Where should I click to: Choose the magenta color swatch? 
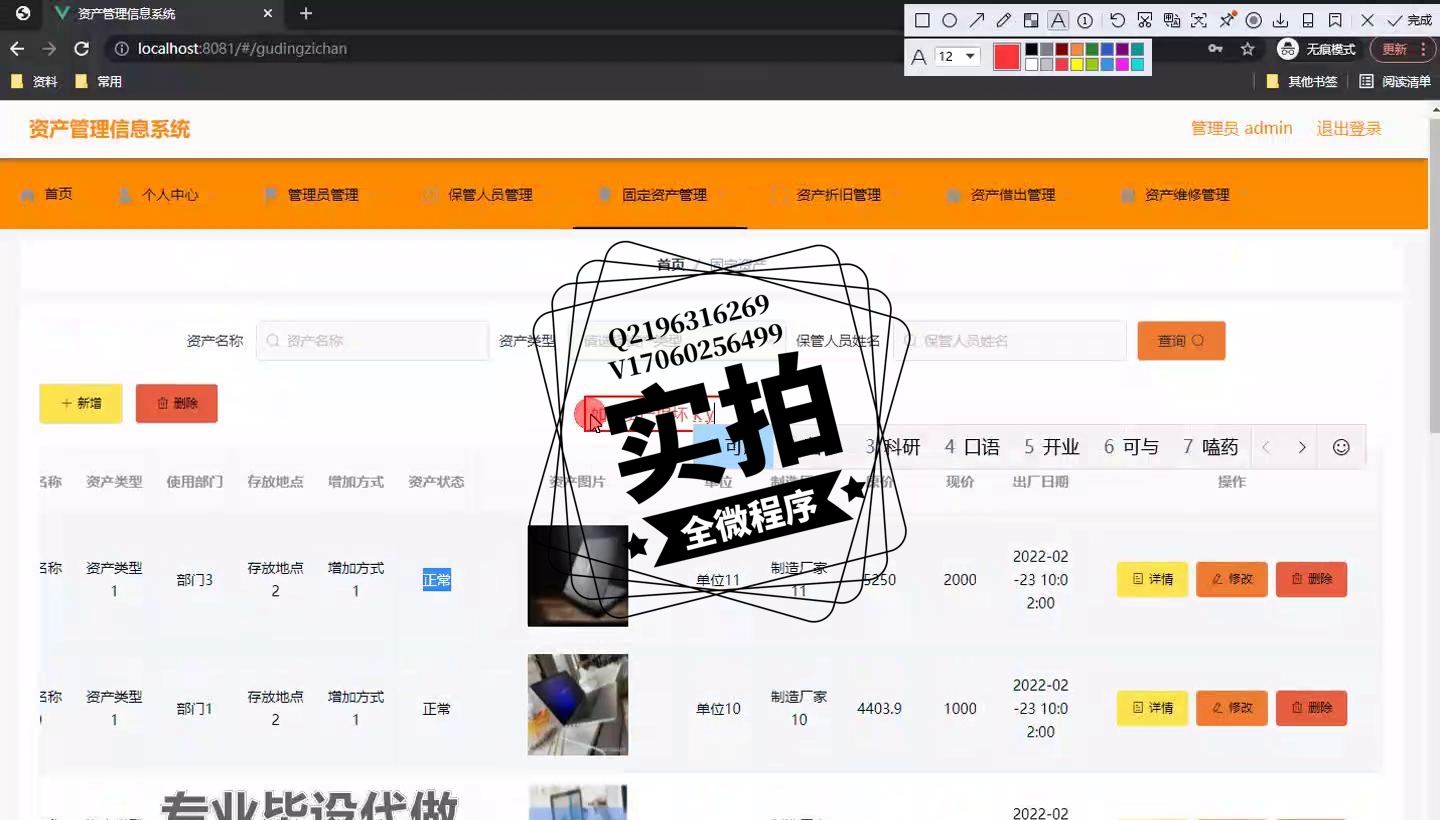point(1122,64)
